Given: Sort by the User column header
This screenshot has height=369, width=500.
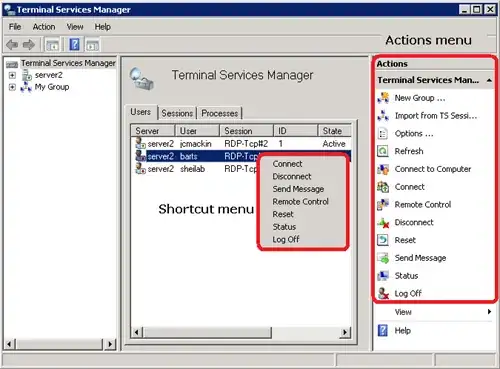Looking at the screenshot, I should click(197, 131).
